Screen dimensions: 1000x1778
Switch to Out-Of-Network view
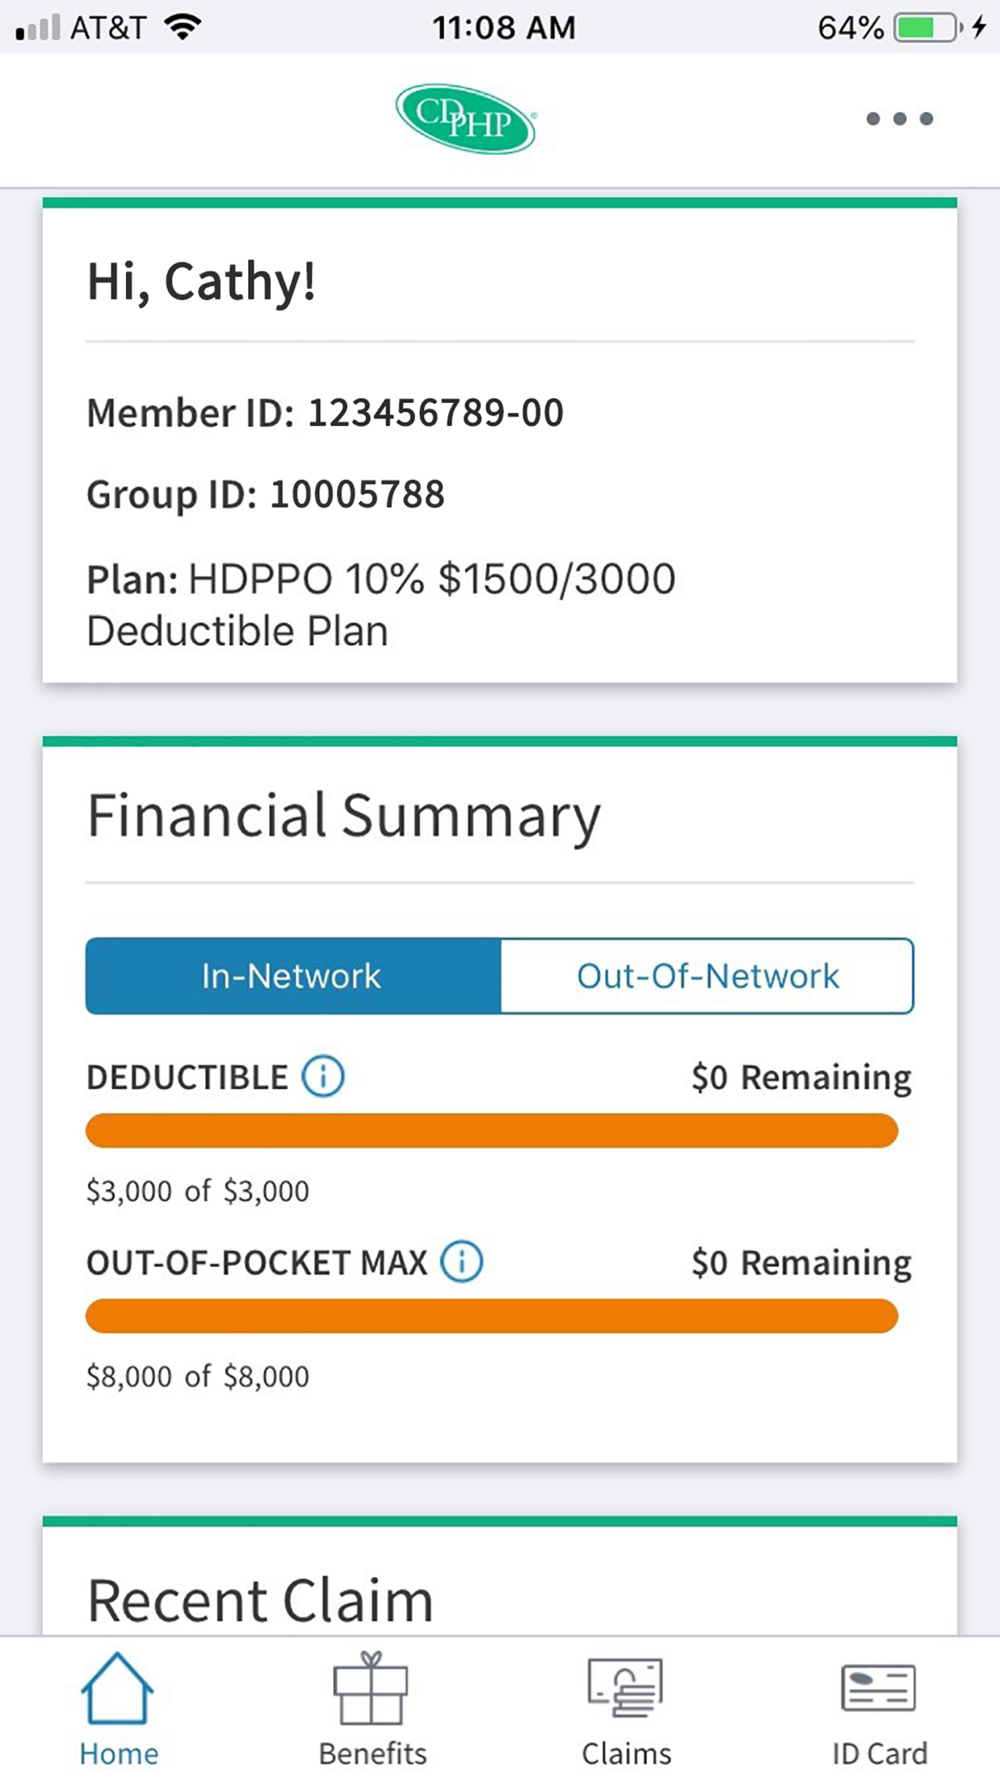tap(707, 976)
